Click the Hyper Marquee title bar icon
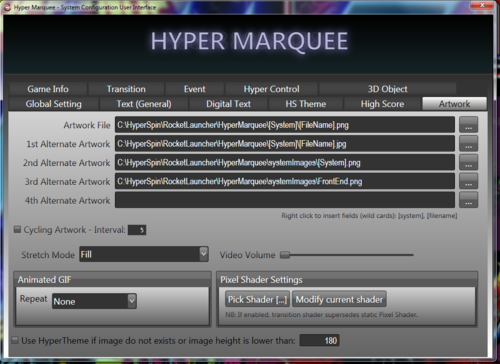 pos(7,7)
